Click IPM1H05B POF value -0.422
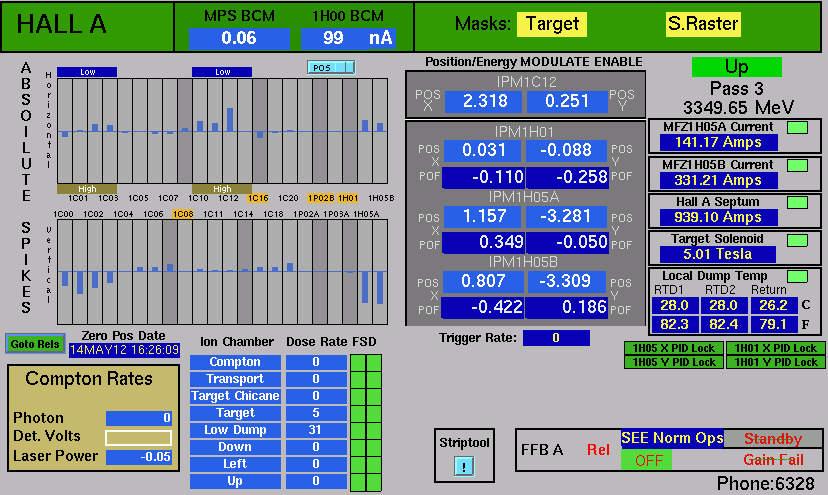 click(x=483, y=308)
